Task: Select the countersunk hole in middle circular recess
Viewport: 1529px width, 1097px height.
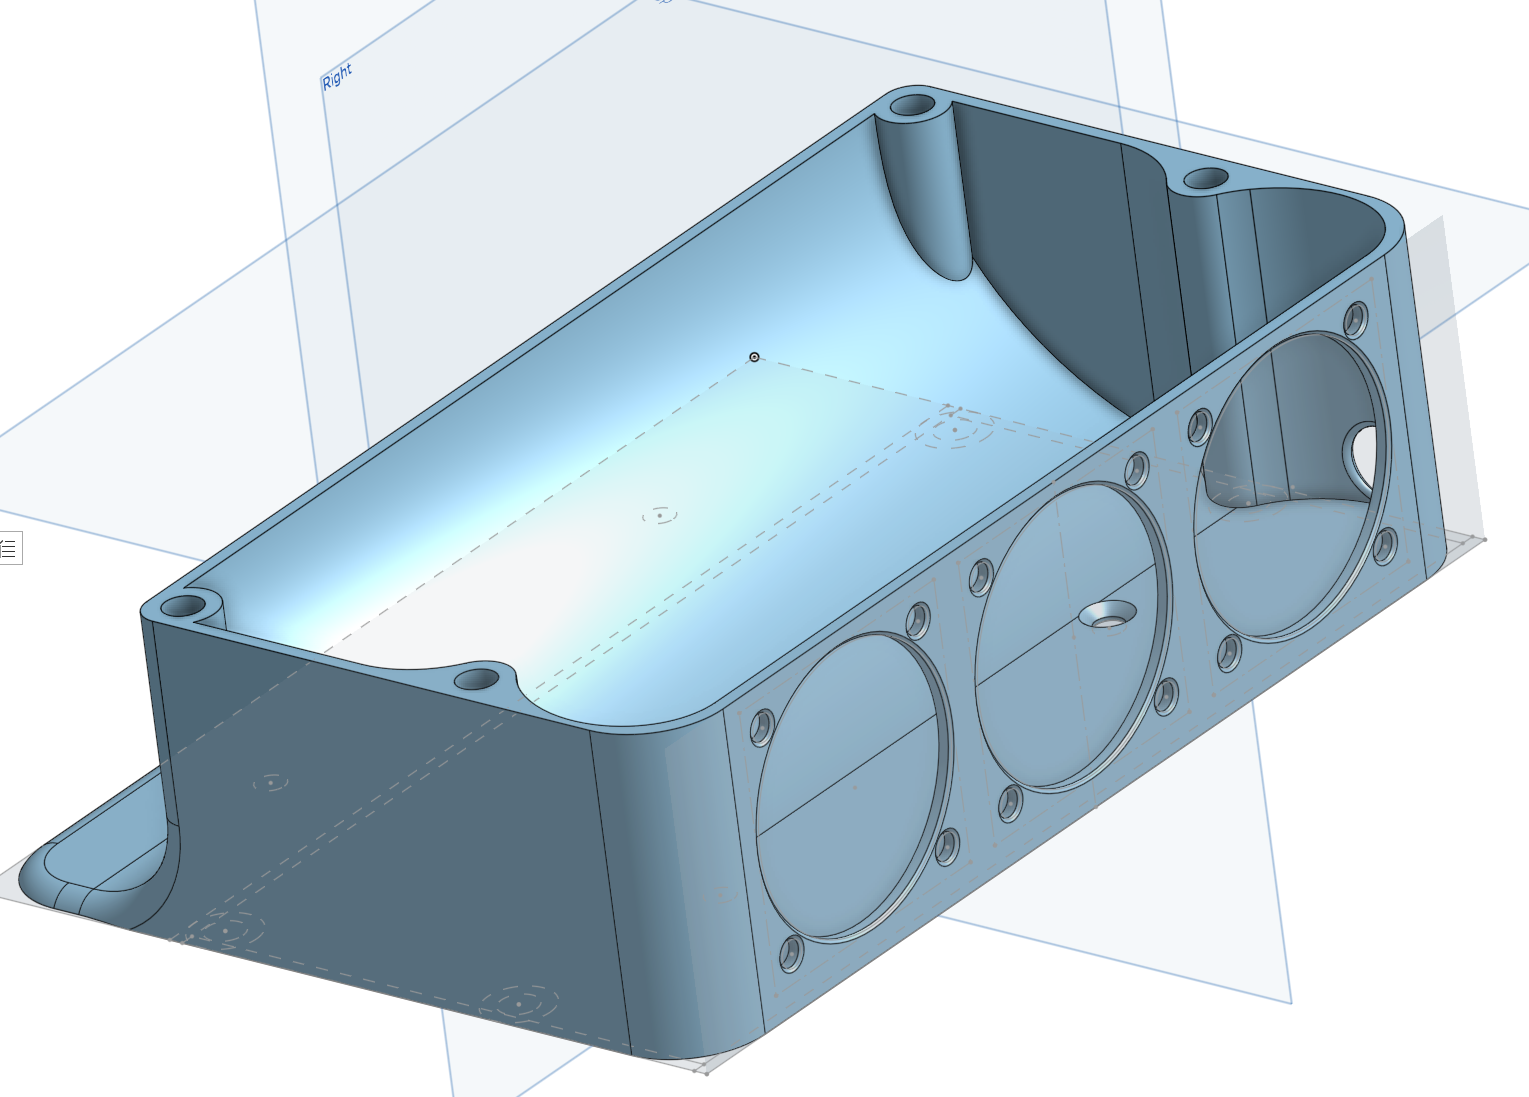Action: [x=1108, y=615]
